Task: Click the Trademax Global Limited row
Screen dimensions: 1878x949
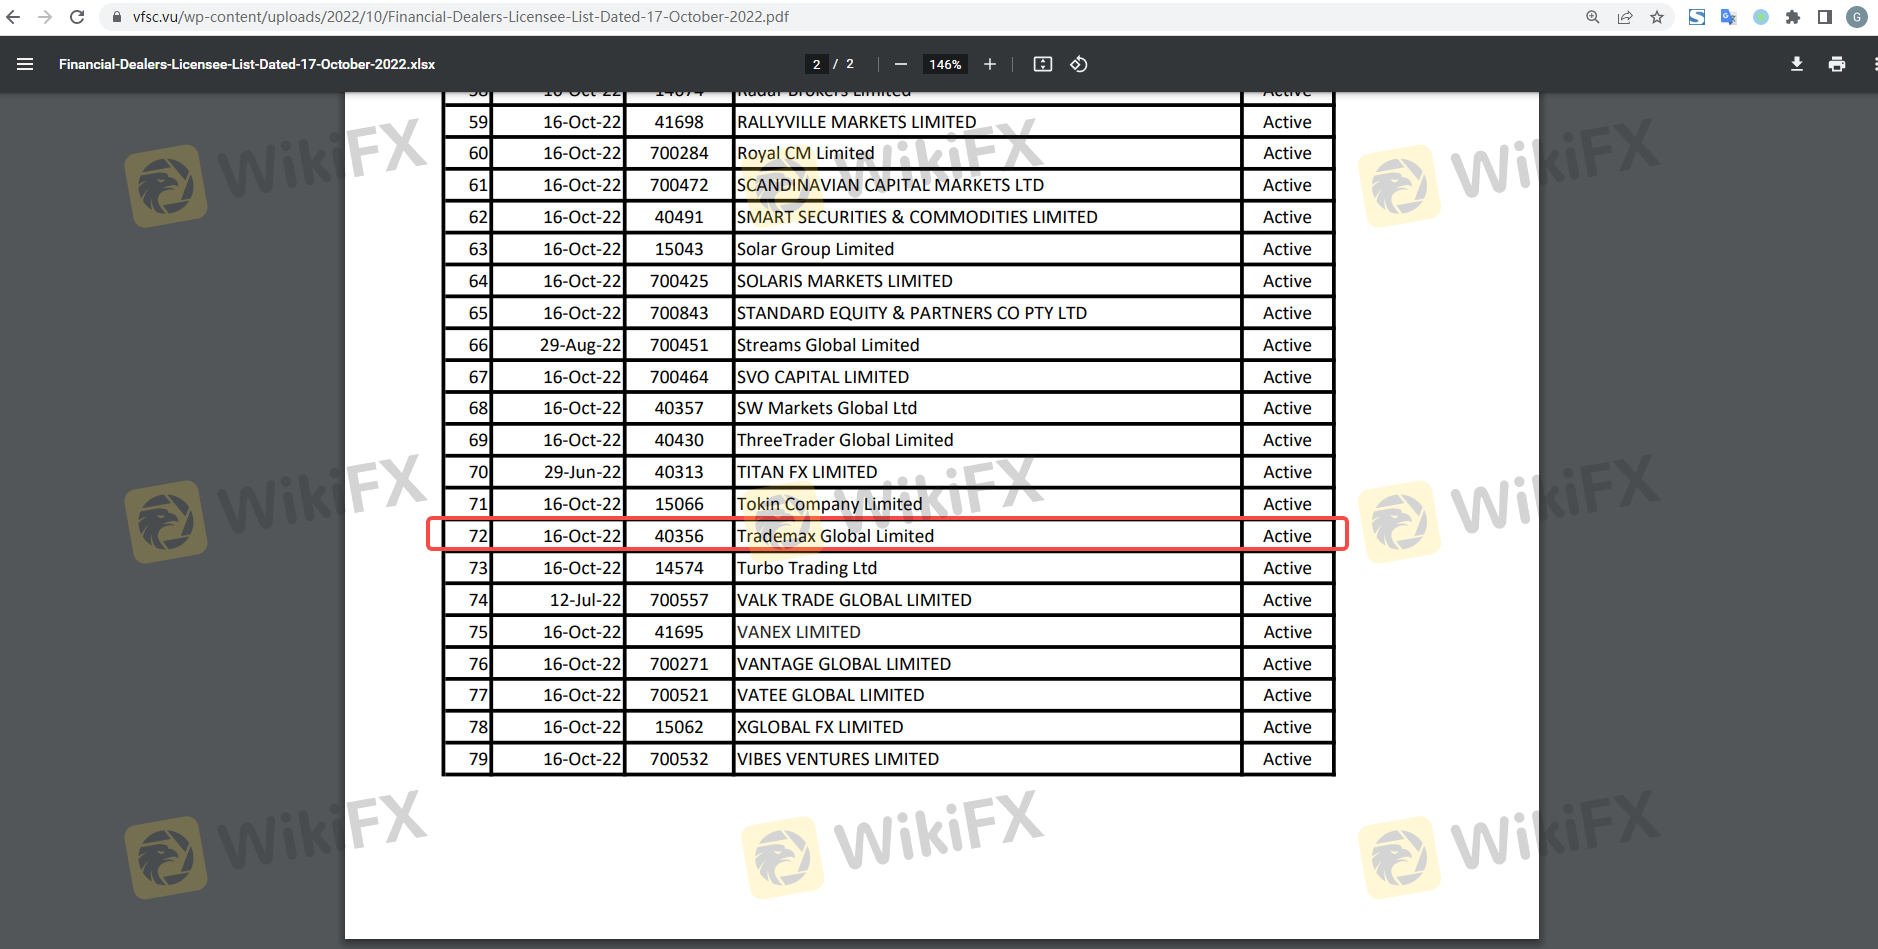Action: click(x=835, y=536)
